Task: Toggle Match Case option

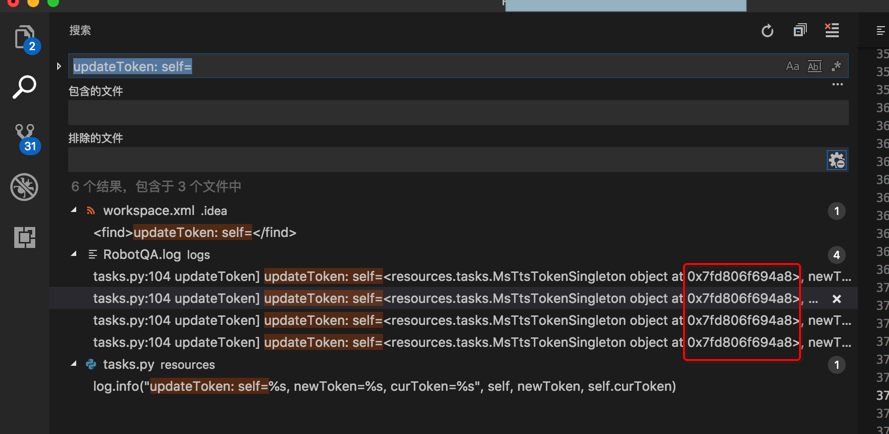Action: pos(792,66)
